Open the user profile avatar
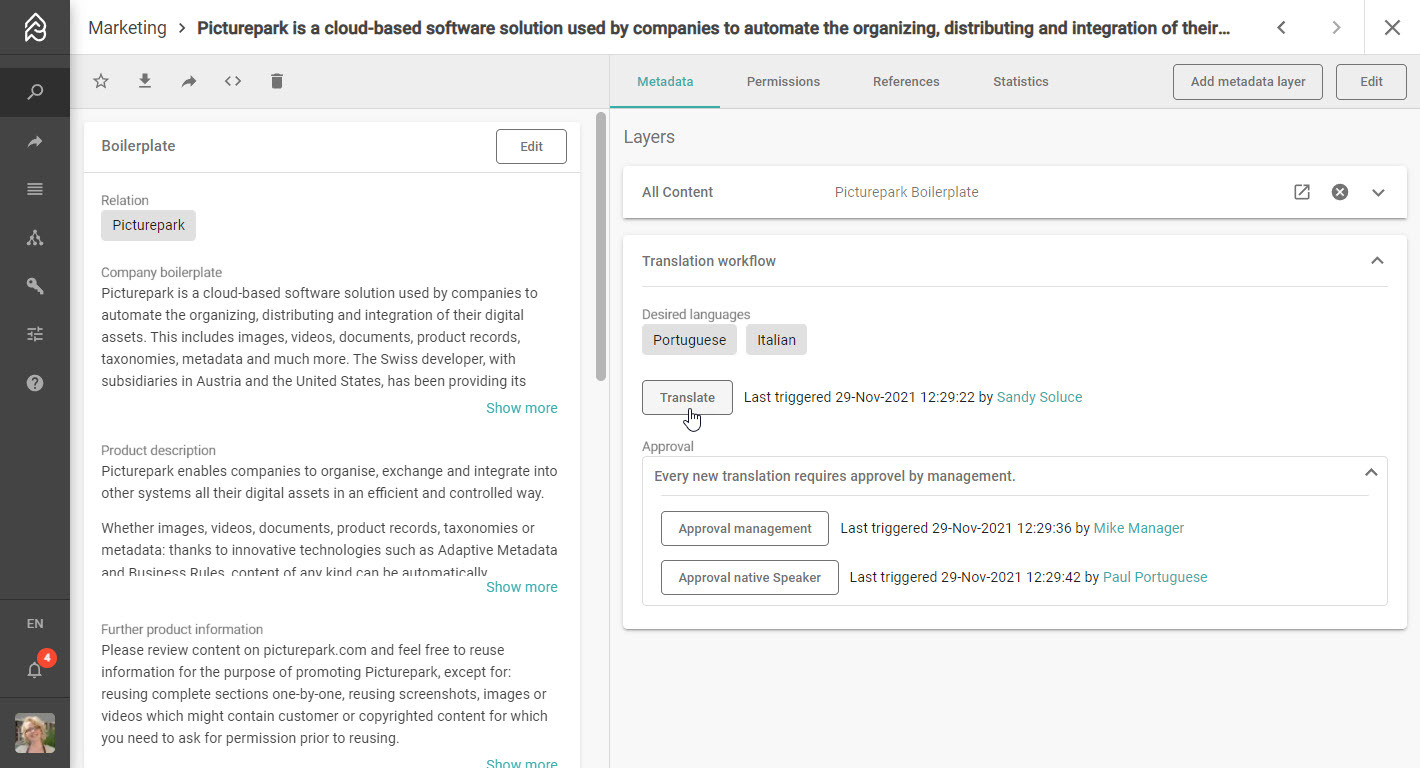1420x768 pixels. pyautogui.click(x=35, y=733)
